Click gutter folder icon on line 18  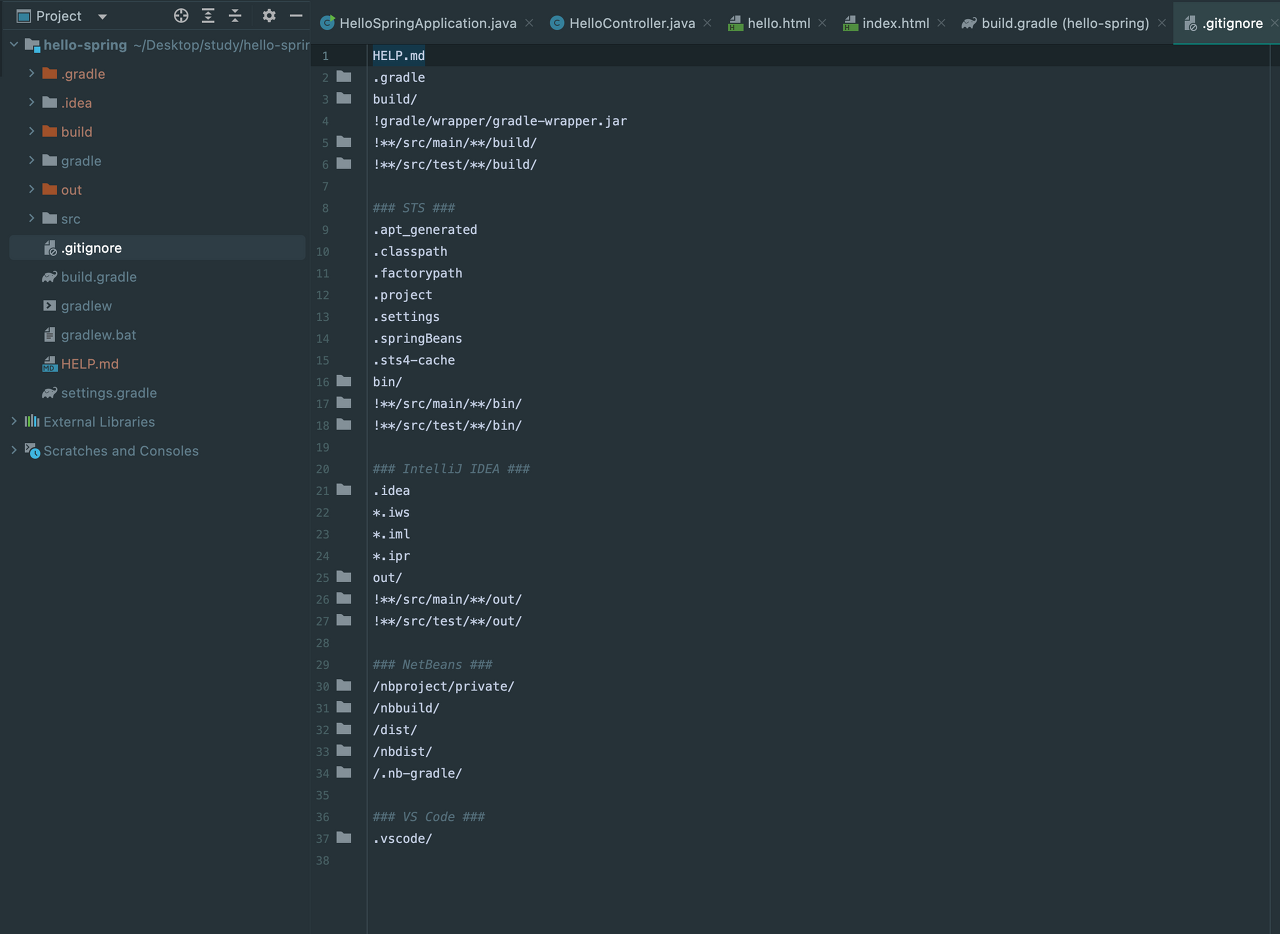point(344,425)
